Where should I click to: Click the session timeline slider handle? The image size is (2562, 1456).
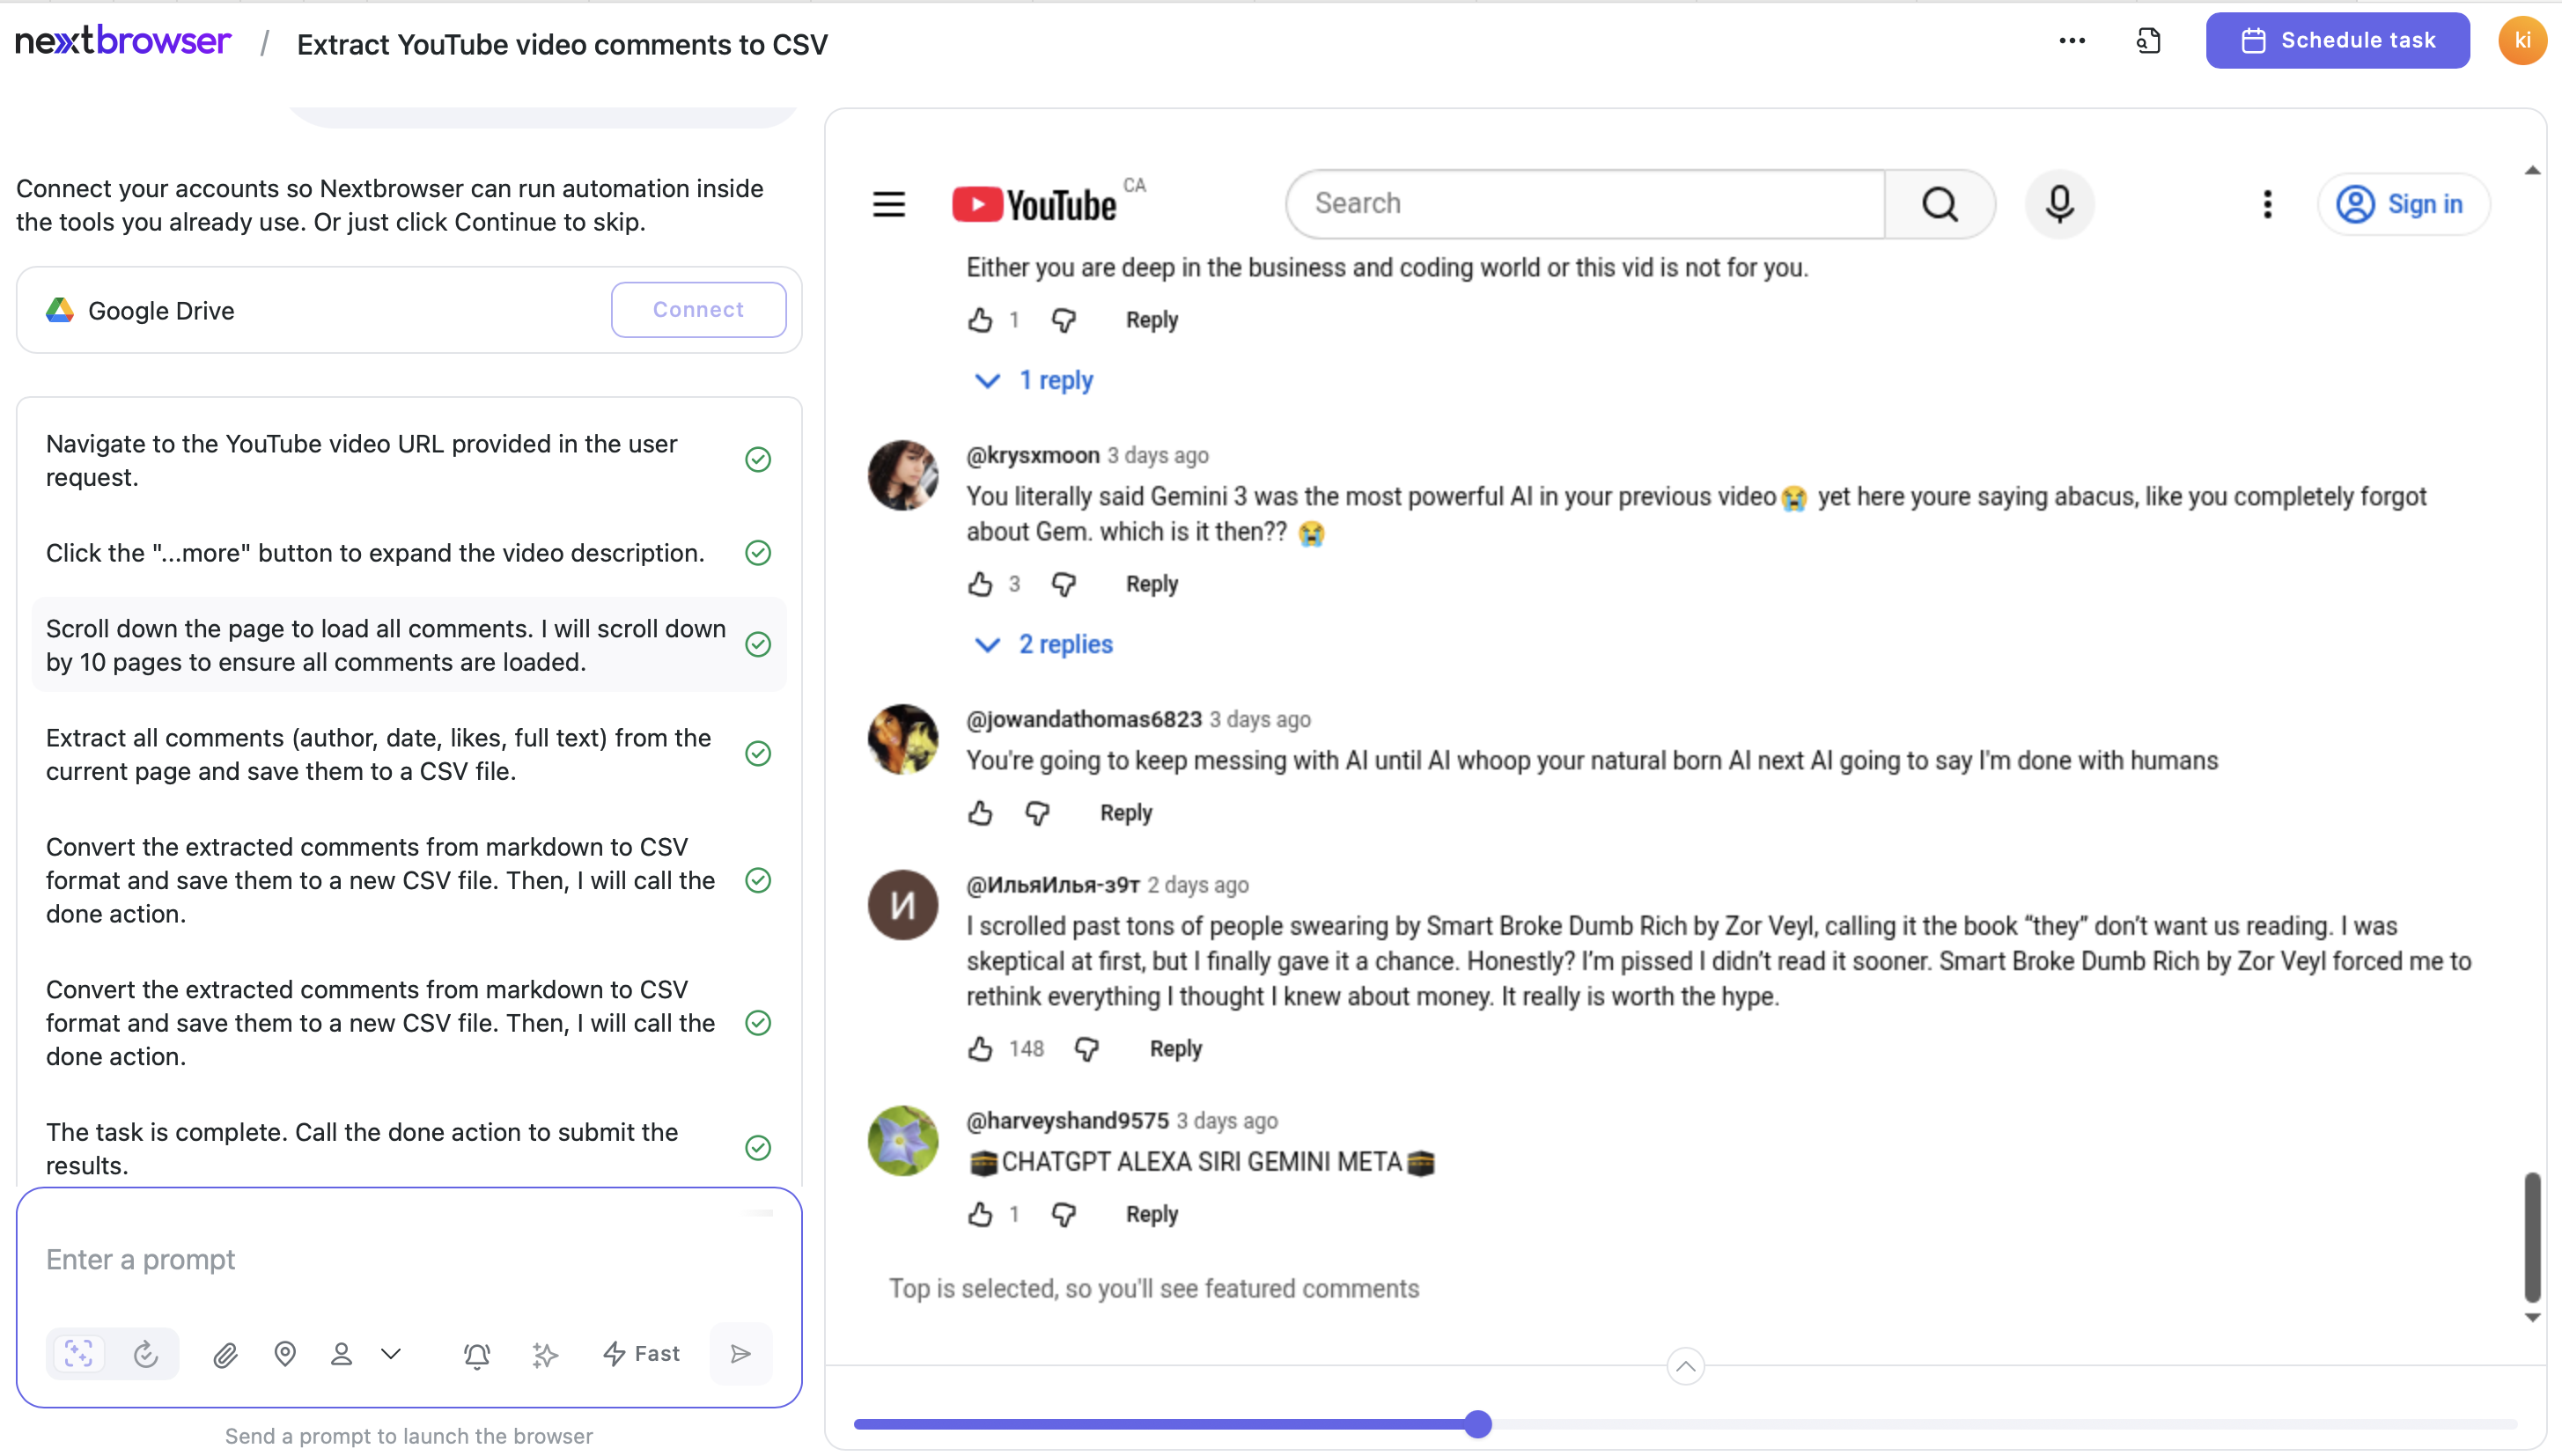pyautogui.click(x=1477, y=1424)
